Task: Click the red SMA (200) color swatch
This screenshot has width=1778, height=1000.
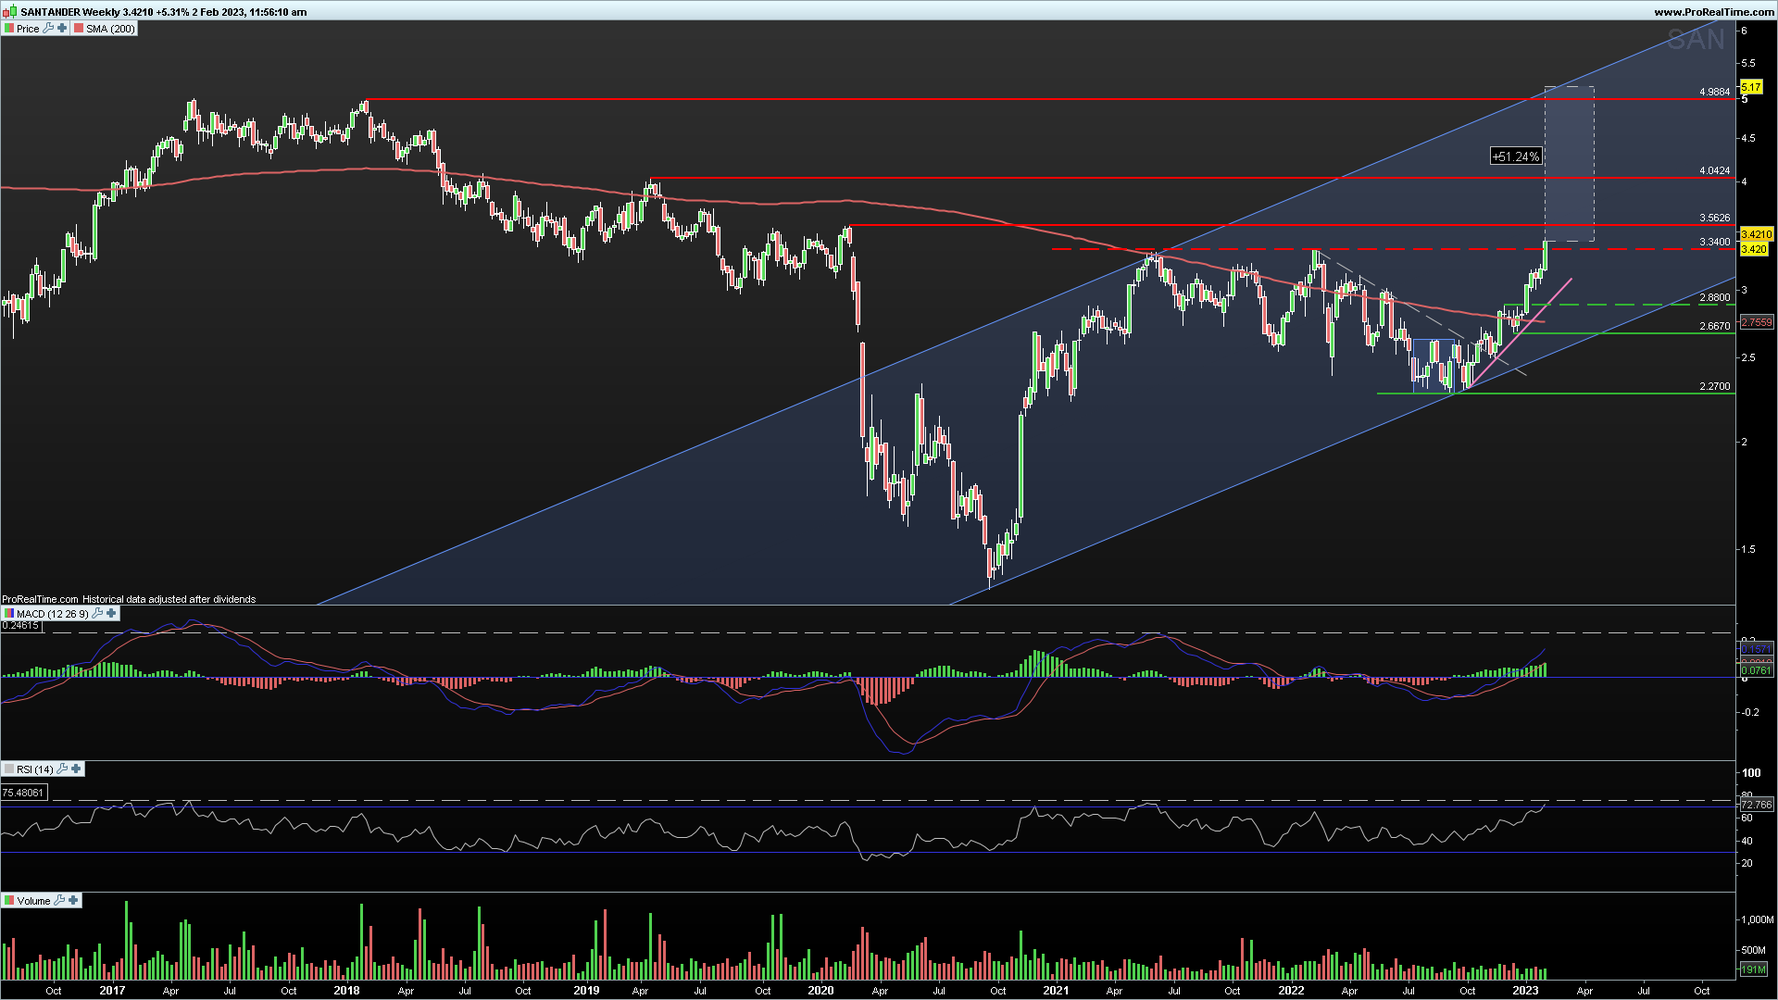Action: [x=79, y=29]
